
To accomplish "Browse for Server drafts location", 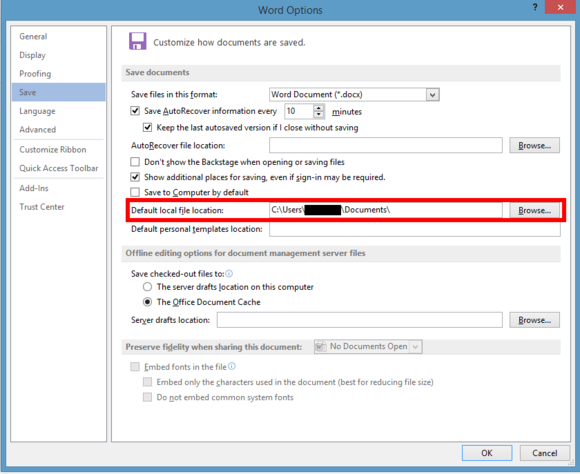I will pyautogui.click(x=535, y=320).
